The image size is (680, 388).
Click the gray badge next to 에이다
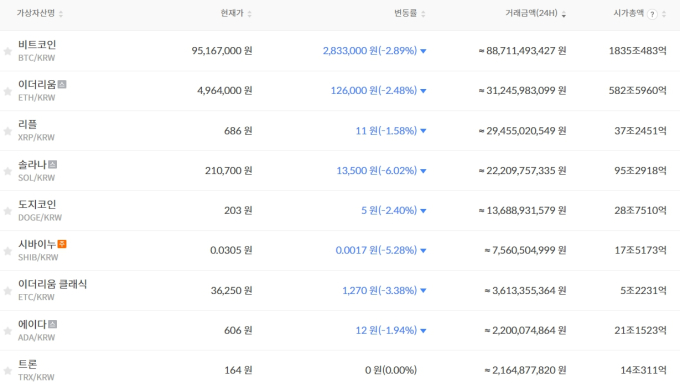(x=52, y=324)
